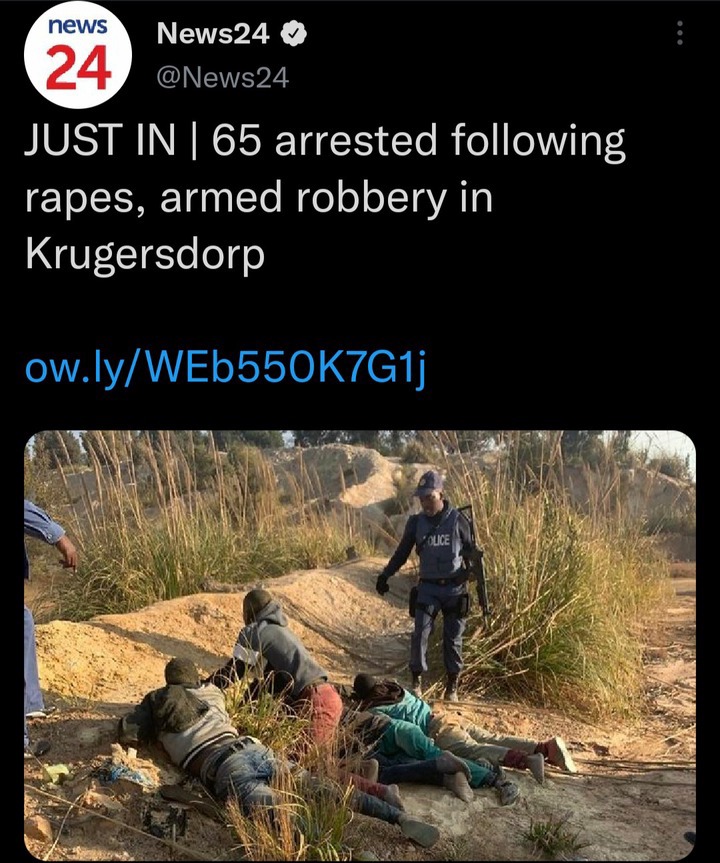
Task: Open the attached arrest photo
Action: pos(360,645)
